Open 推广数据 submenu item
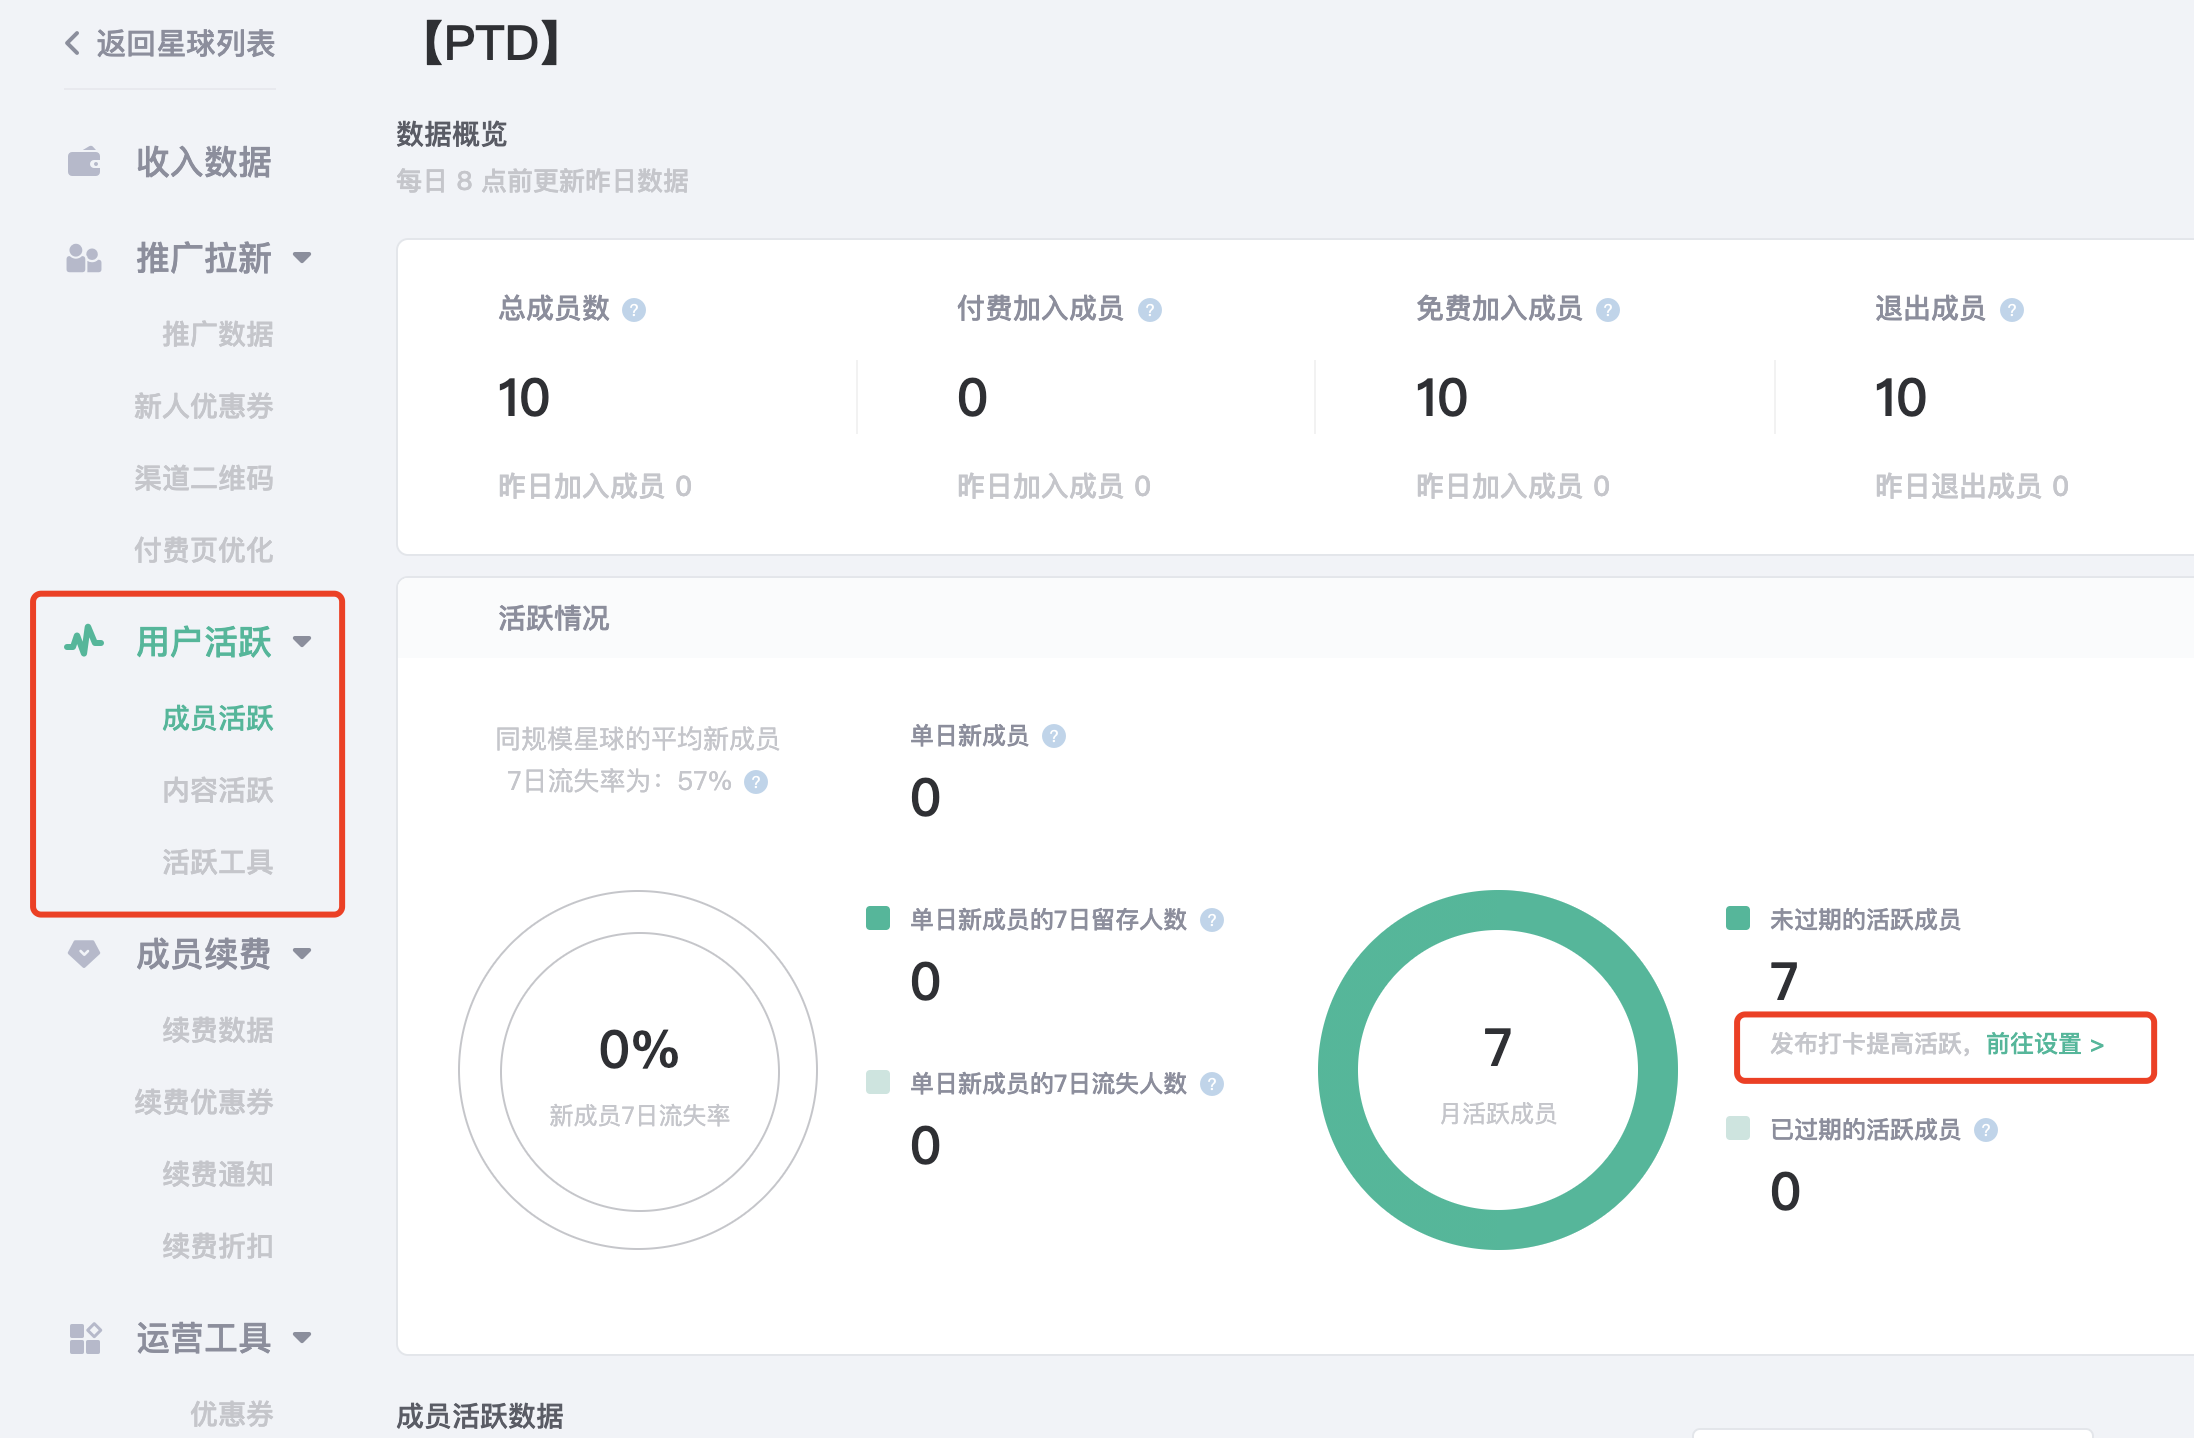 pyautogui.click(x=218, y=334)
